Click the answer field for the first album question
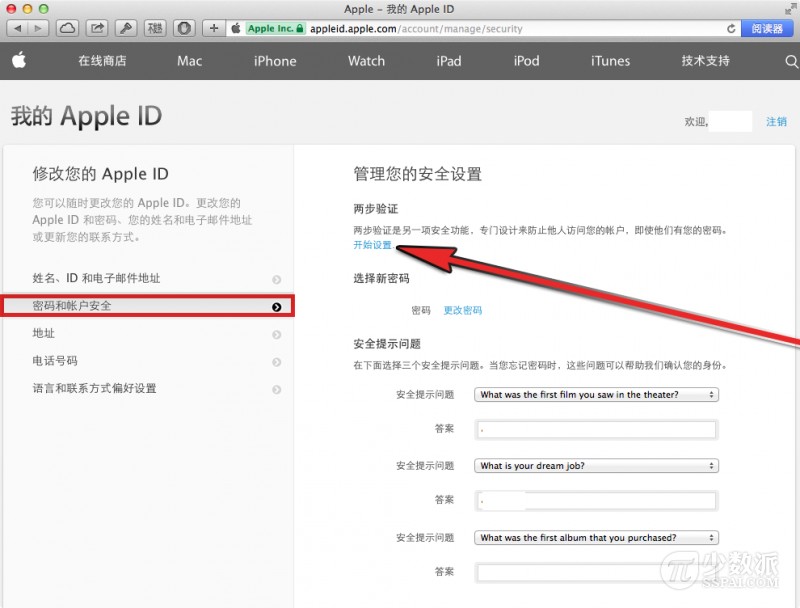This screenshot has height=608, width=800. (596, 573)
